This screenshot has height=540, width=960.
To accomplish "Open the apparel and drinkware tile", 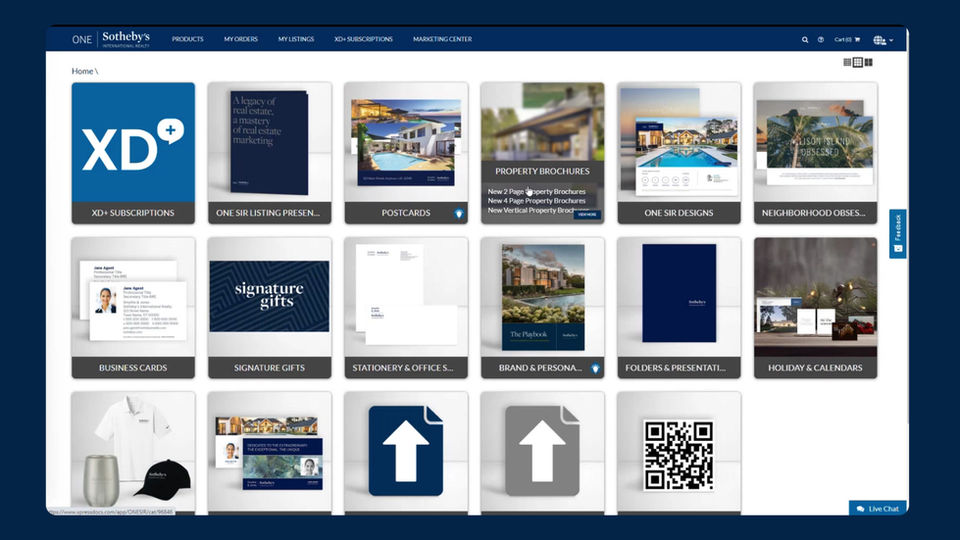I will coord(133,453).
